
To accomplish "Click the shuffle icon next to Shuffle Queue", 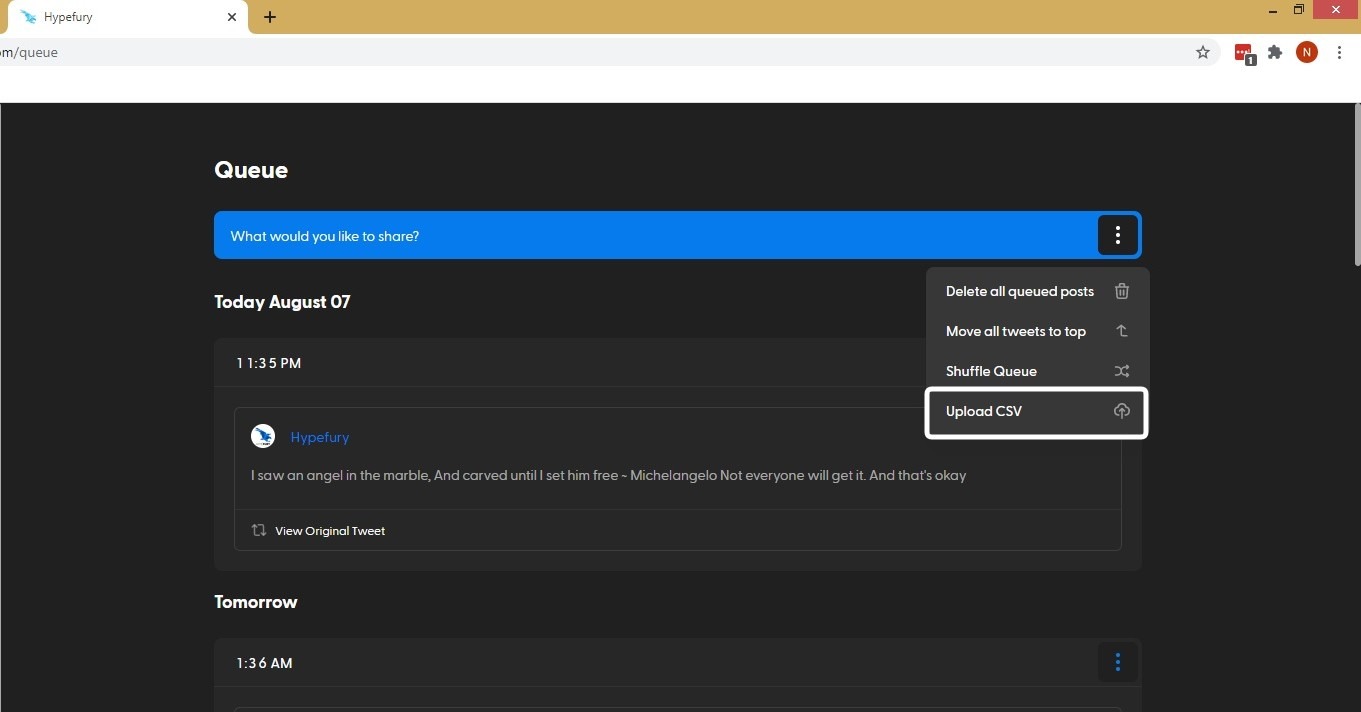I will tap(1121, 371).
